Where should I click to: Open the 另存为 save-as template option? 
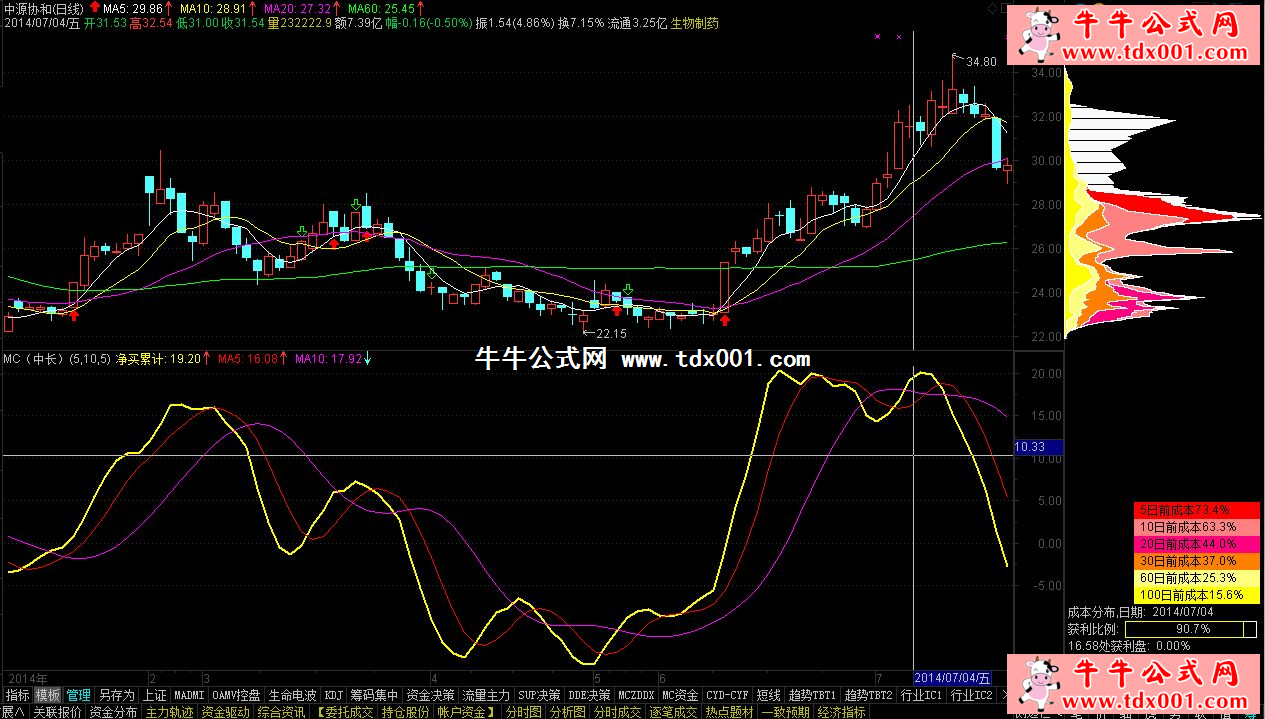point(117,695)
